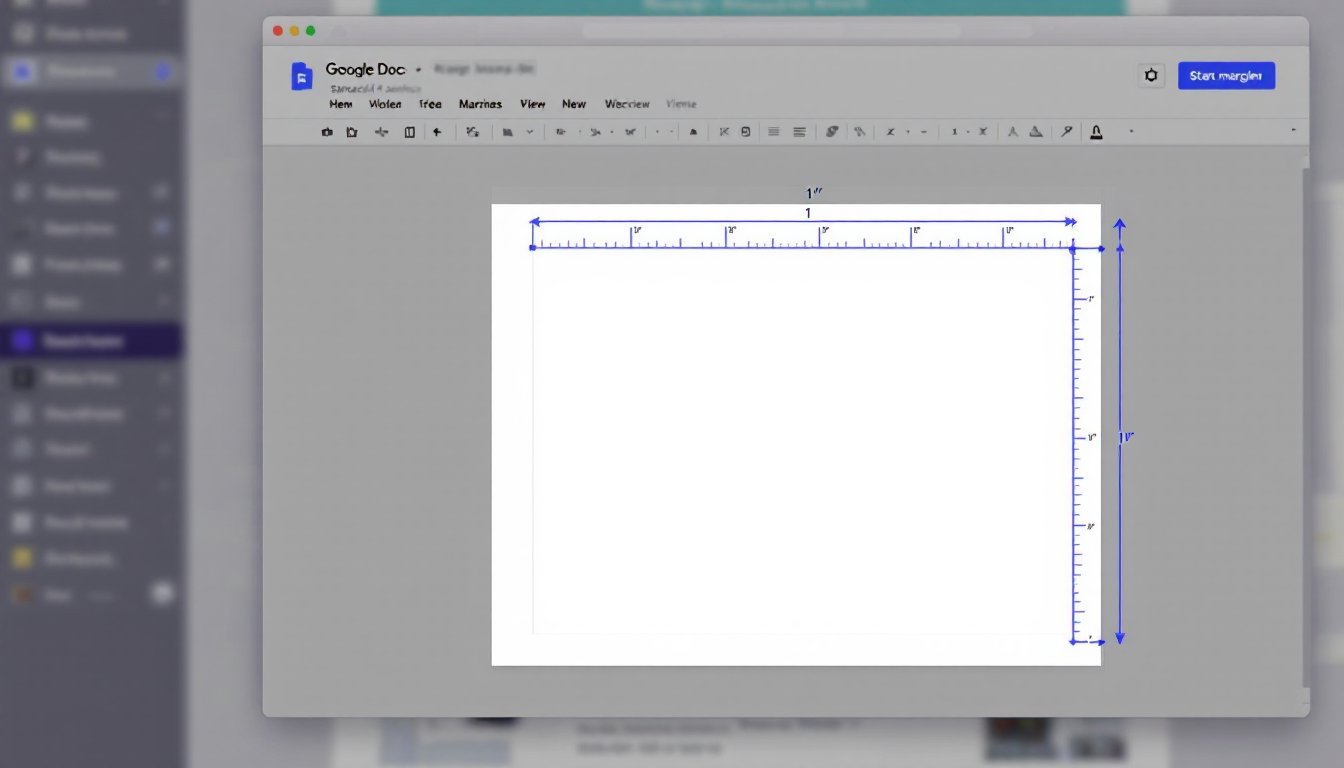Open the 'View' menu
1344x768 pixels.
click(x=532, y=104)
